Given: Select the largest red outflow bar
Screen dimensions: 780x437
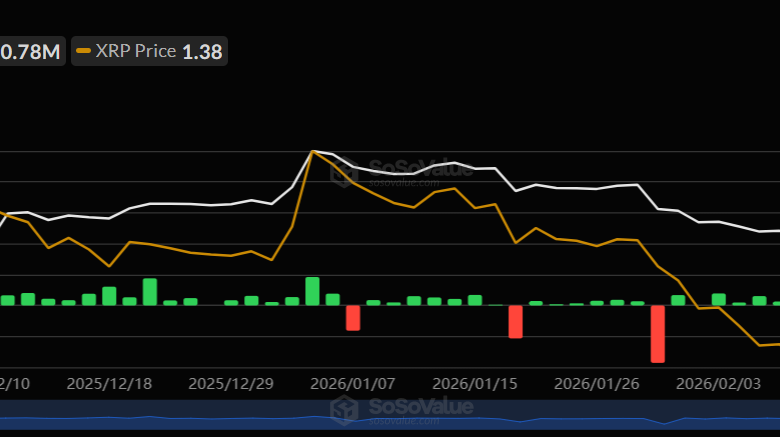Looking at the screenshot, I should click(x=657, y=333).
